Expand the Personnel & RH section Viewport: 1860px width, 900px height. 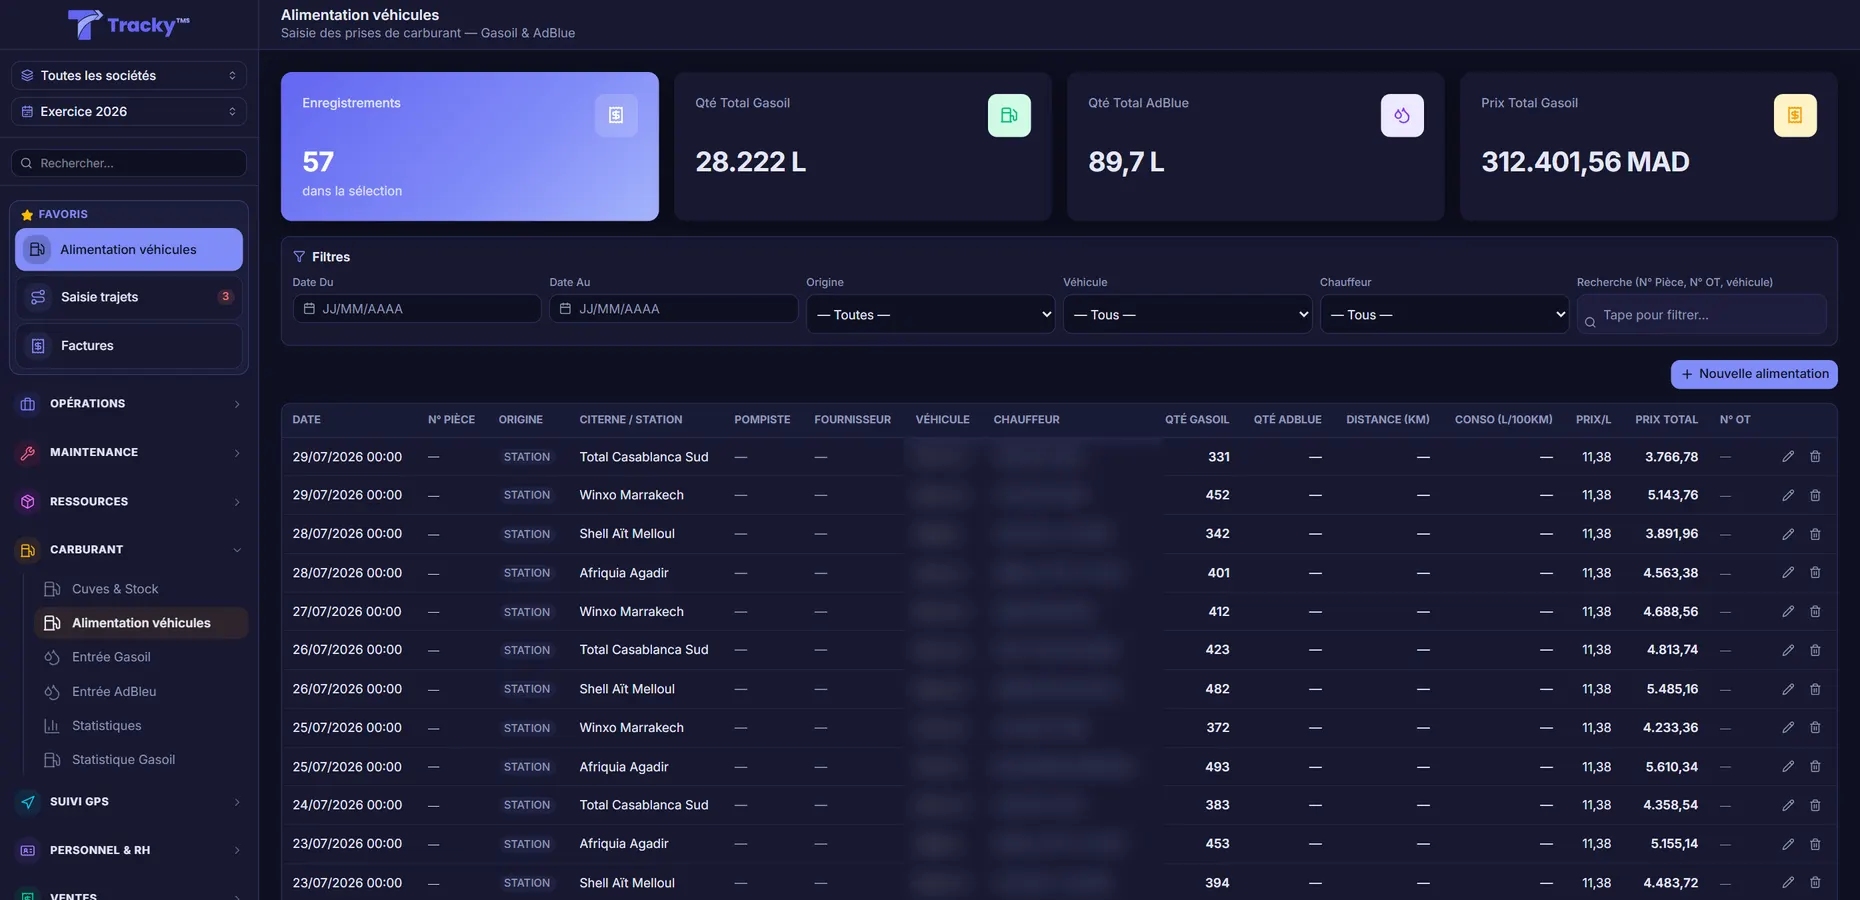coord(129,851)
